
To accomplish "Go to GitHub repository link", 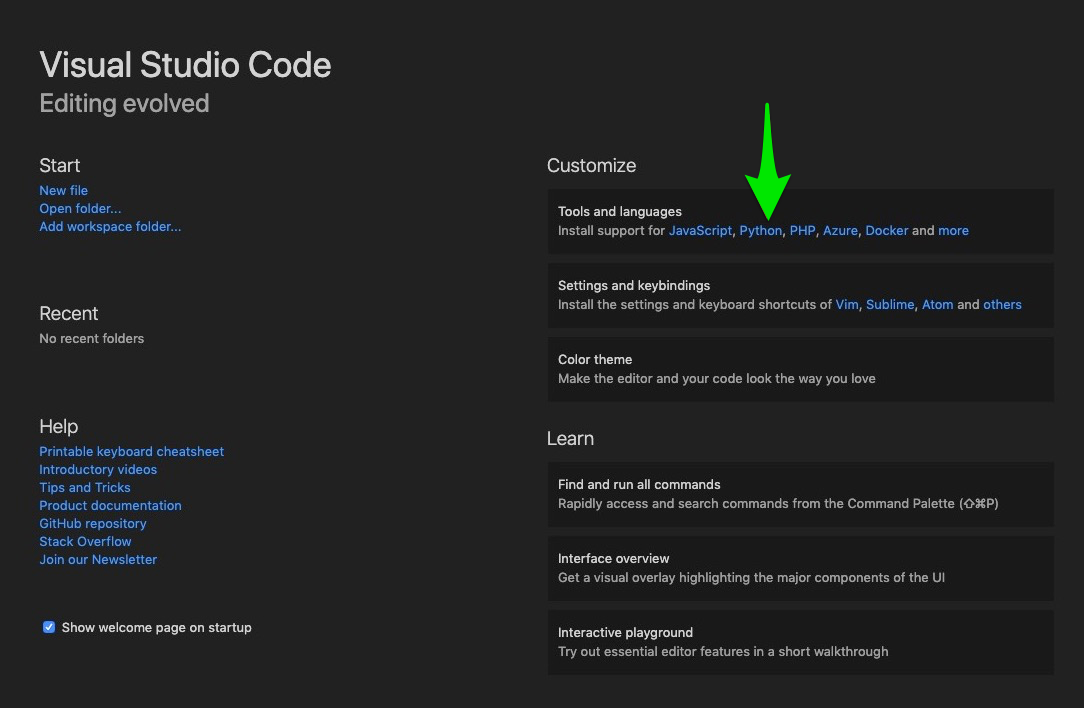I will click(x=93, y=523).
